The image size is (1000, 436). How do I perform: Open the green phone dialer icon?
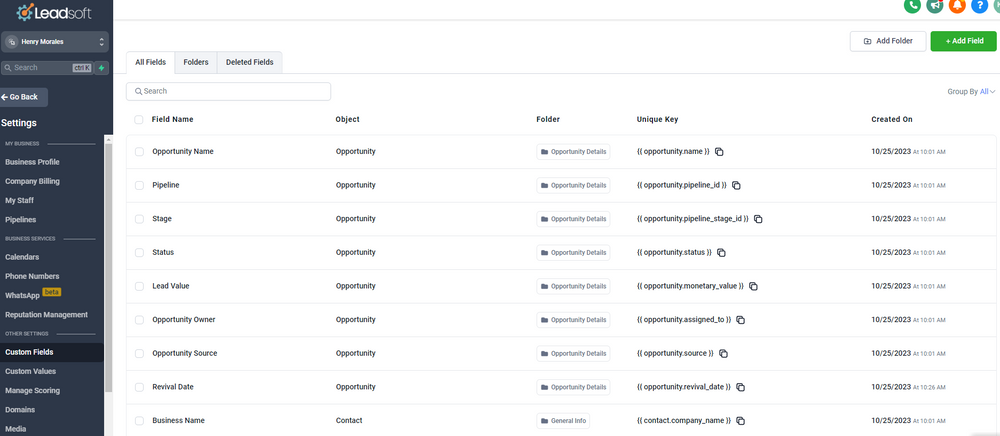click(x=912, y=5)
